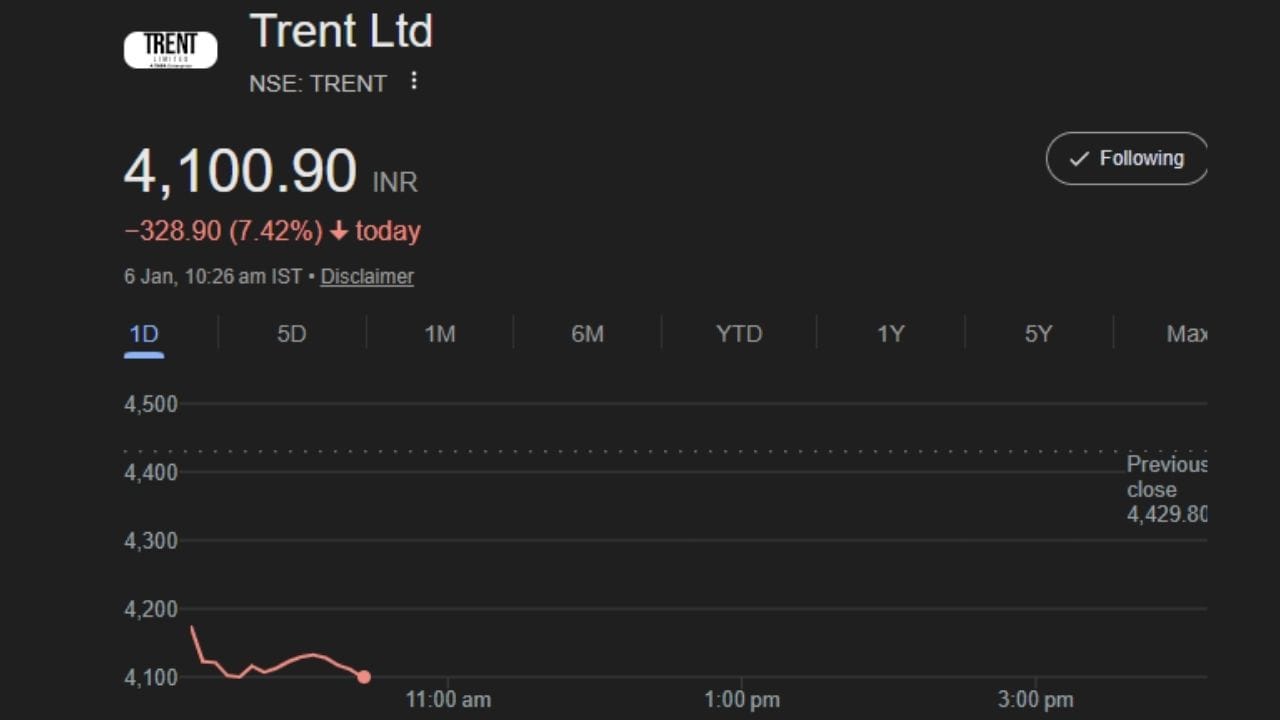
Task: Open the Disclaimer link
Action: pos(367,276)
